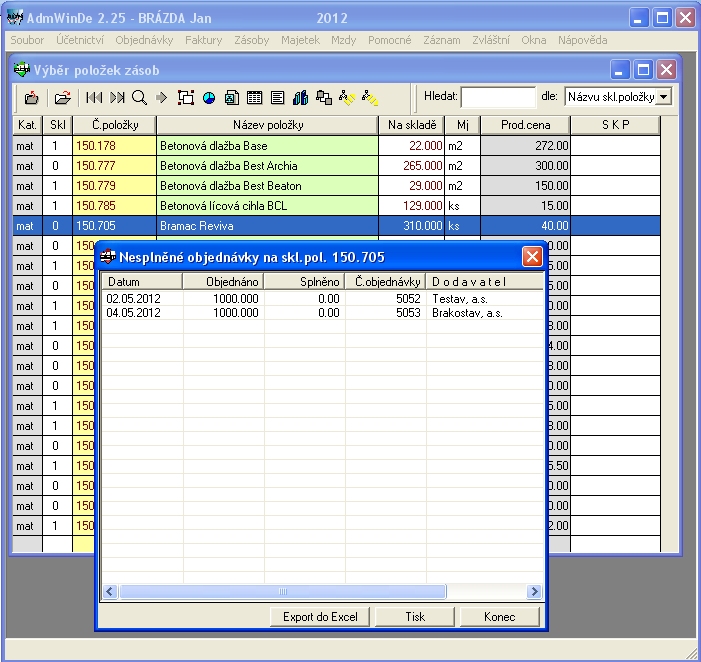This screenshot has width=701, height=662.
Task: Click the AdmWinDe application title icon
Action: tap(15, 18)
